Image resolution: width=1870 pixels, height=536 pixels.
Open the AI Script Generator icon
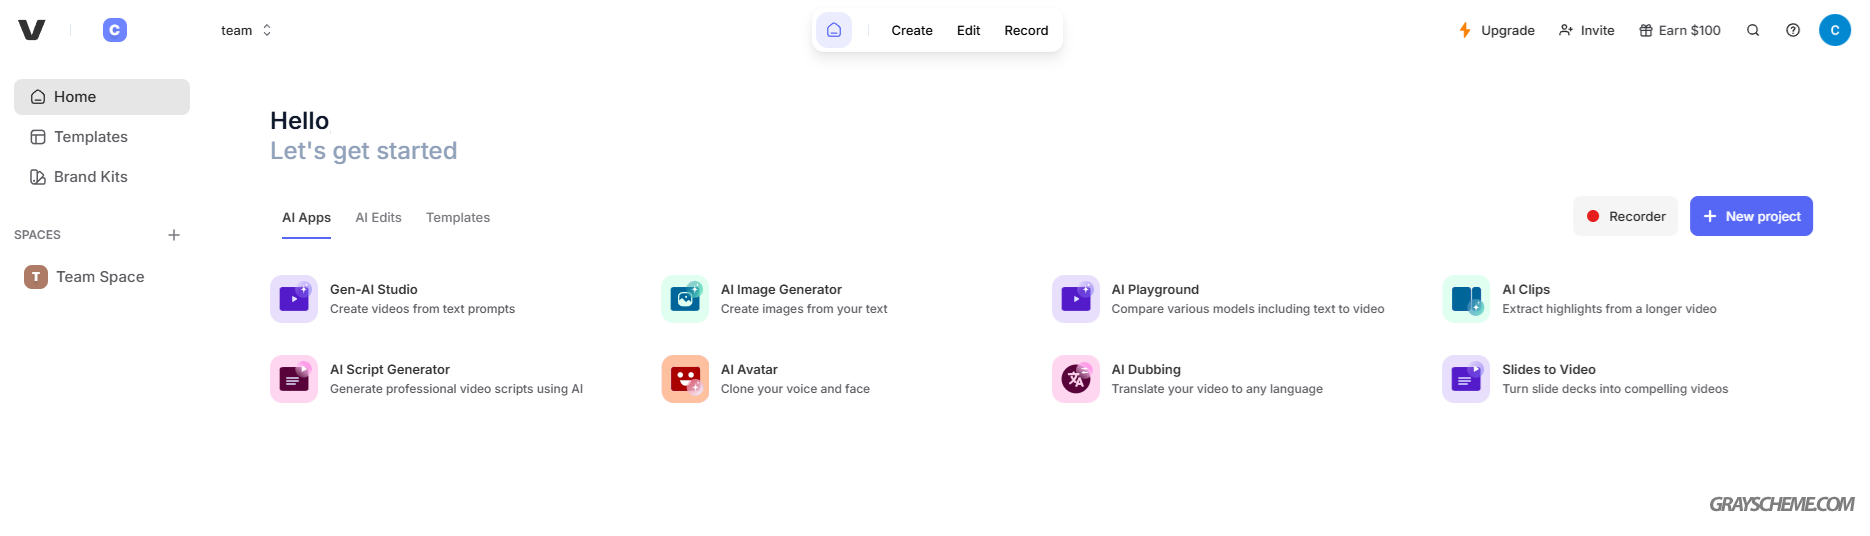tap(294, 379)
